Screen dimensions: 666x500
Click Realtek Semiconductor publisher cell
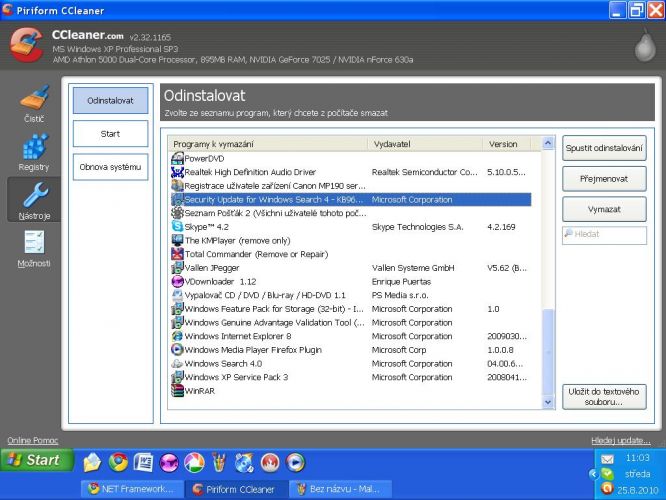pos(425,172)
